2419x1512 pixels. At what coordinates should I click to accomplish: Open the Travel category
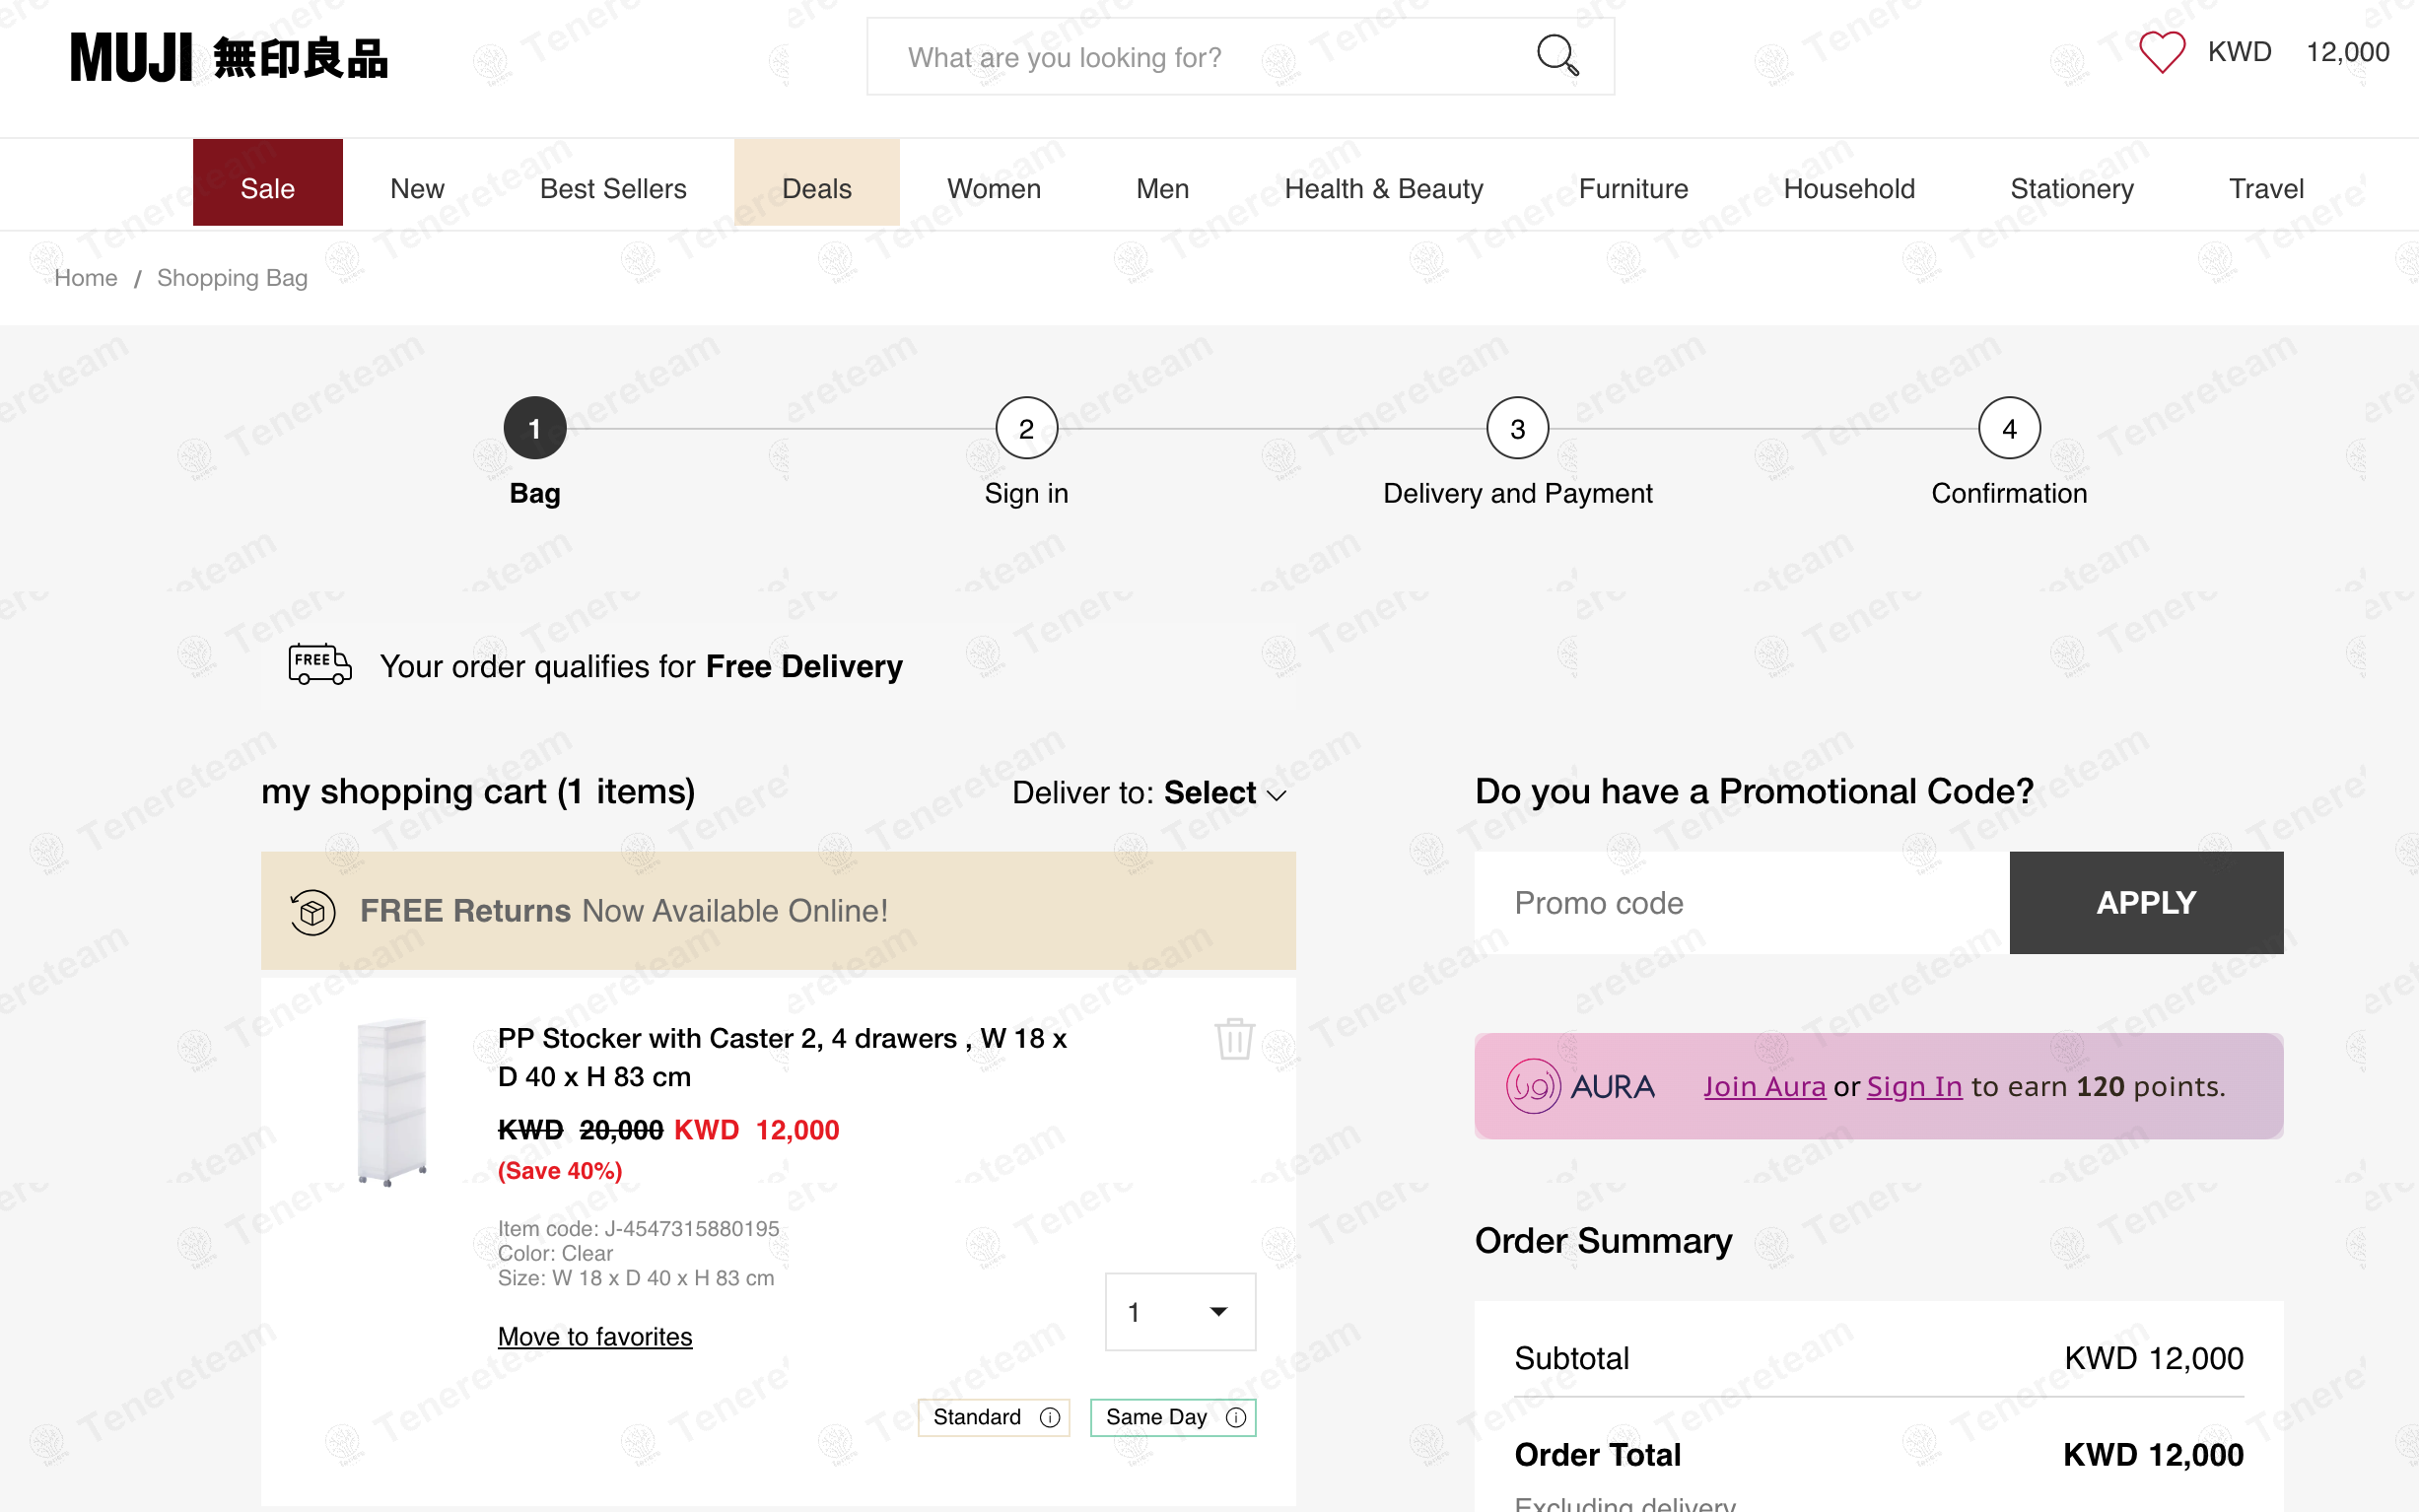point(2266,188)
